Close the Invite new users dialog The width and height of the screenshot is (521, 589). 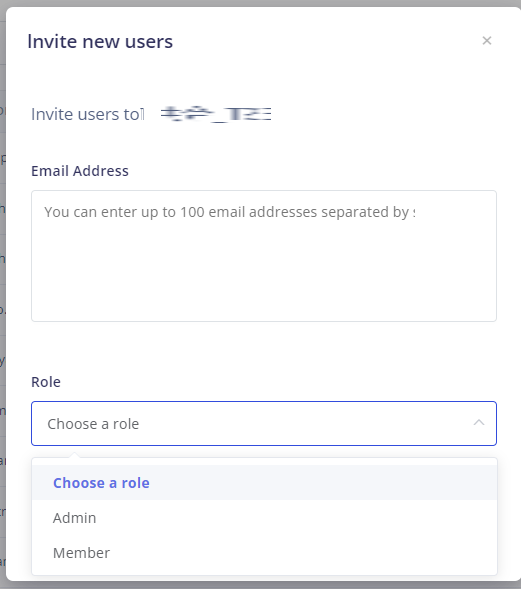(x=487, y=41)
